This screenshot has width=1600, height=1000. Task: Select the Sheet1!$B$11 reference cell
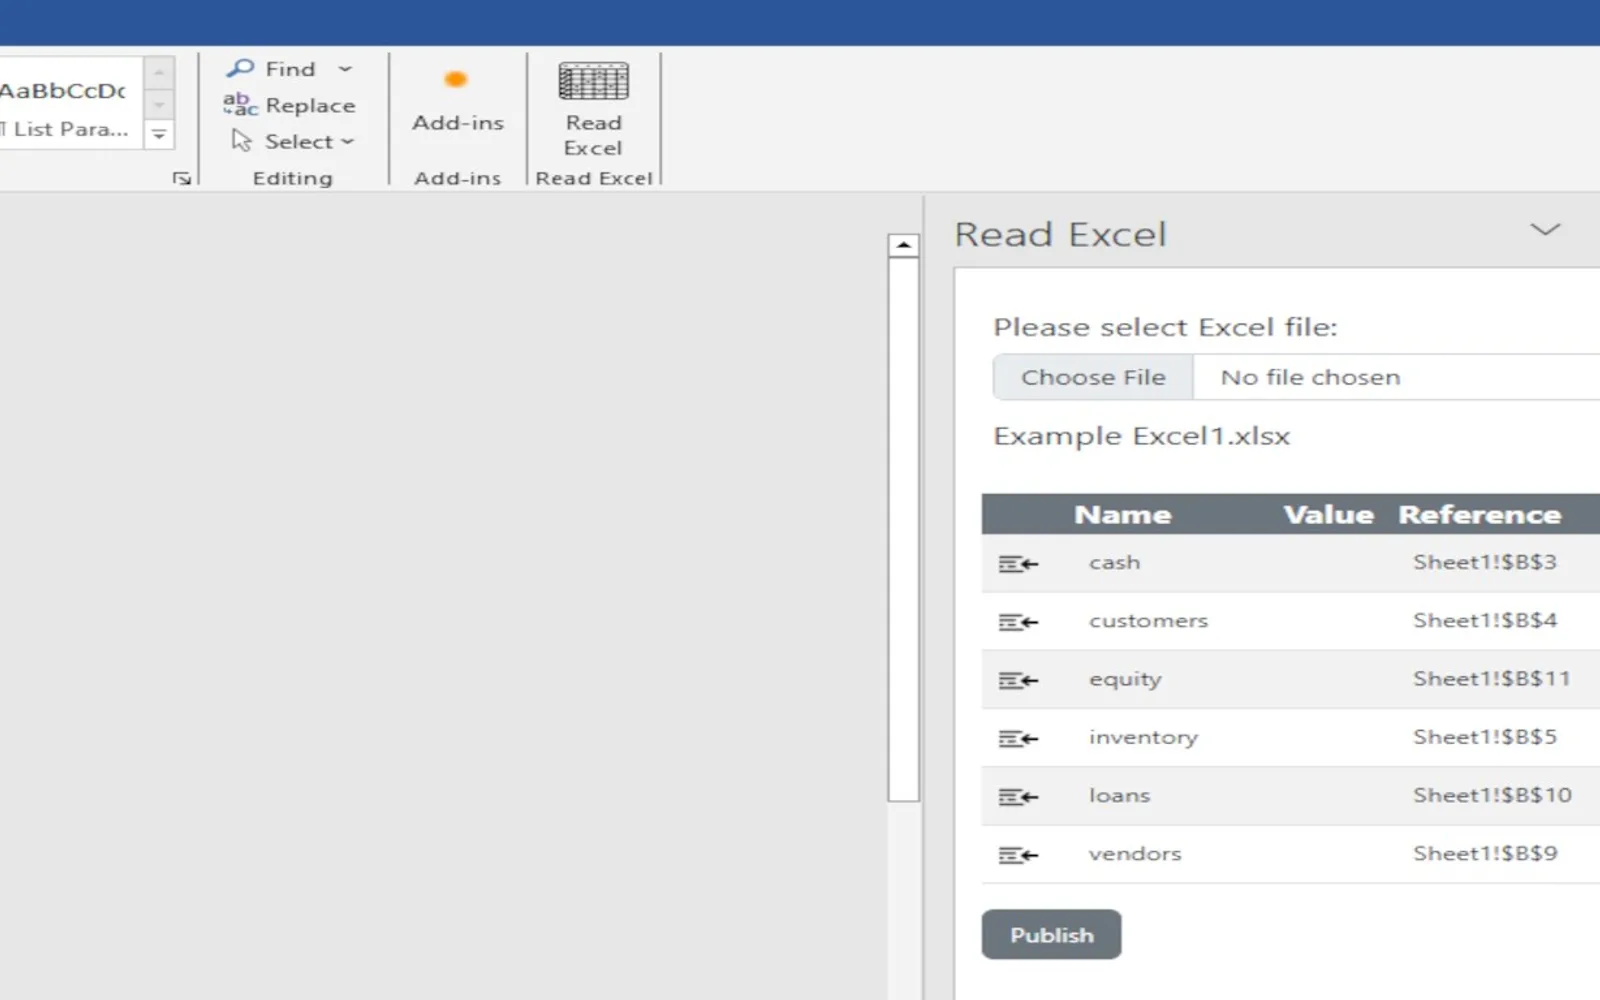coord(1491,679)
